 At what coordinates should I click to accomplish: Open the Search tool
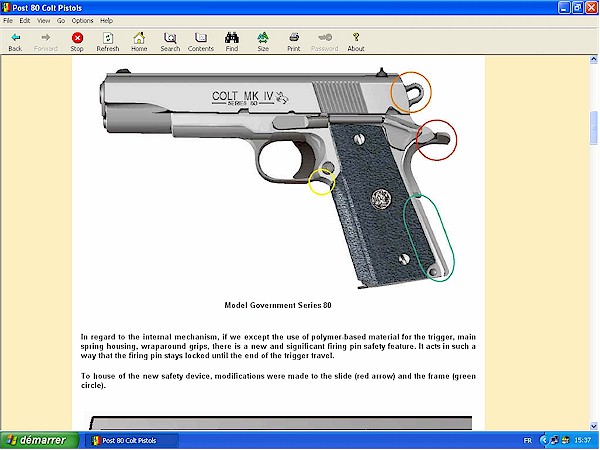coord(170,41)
